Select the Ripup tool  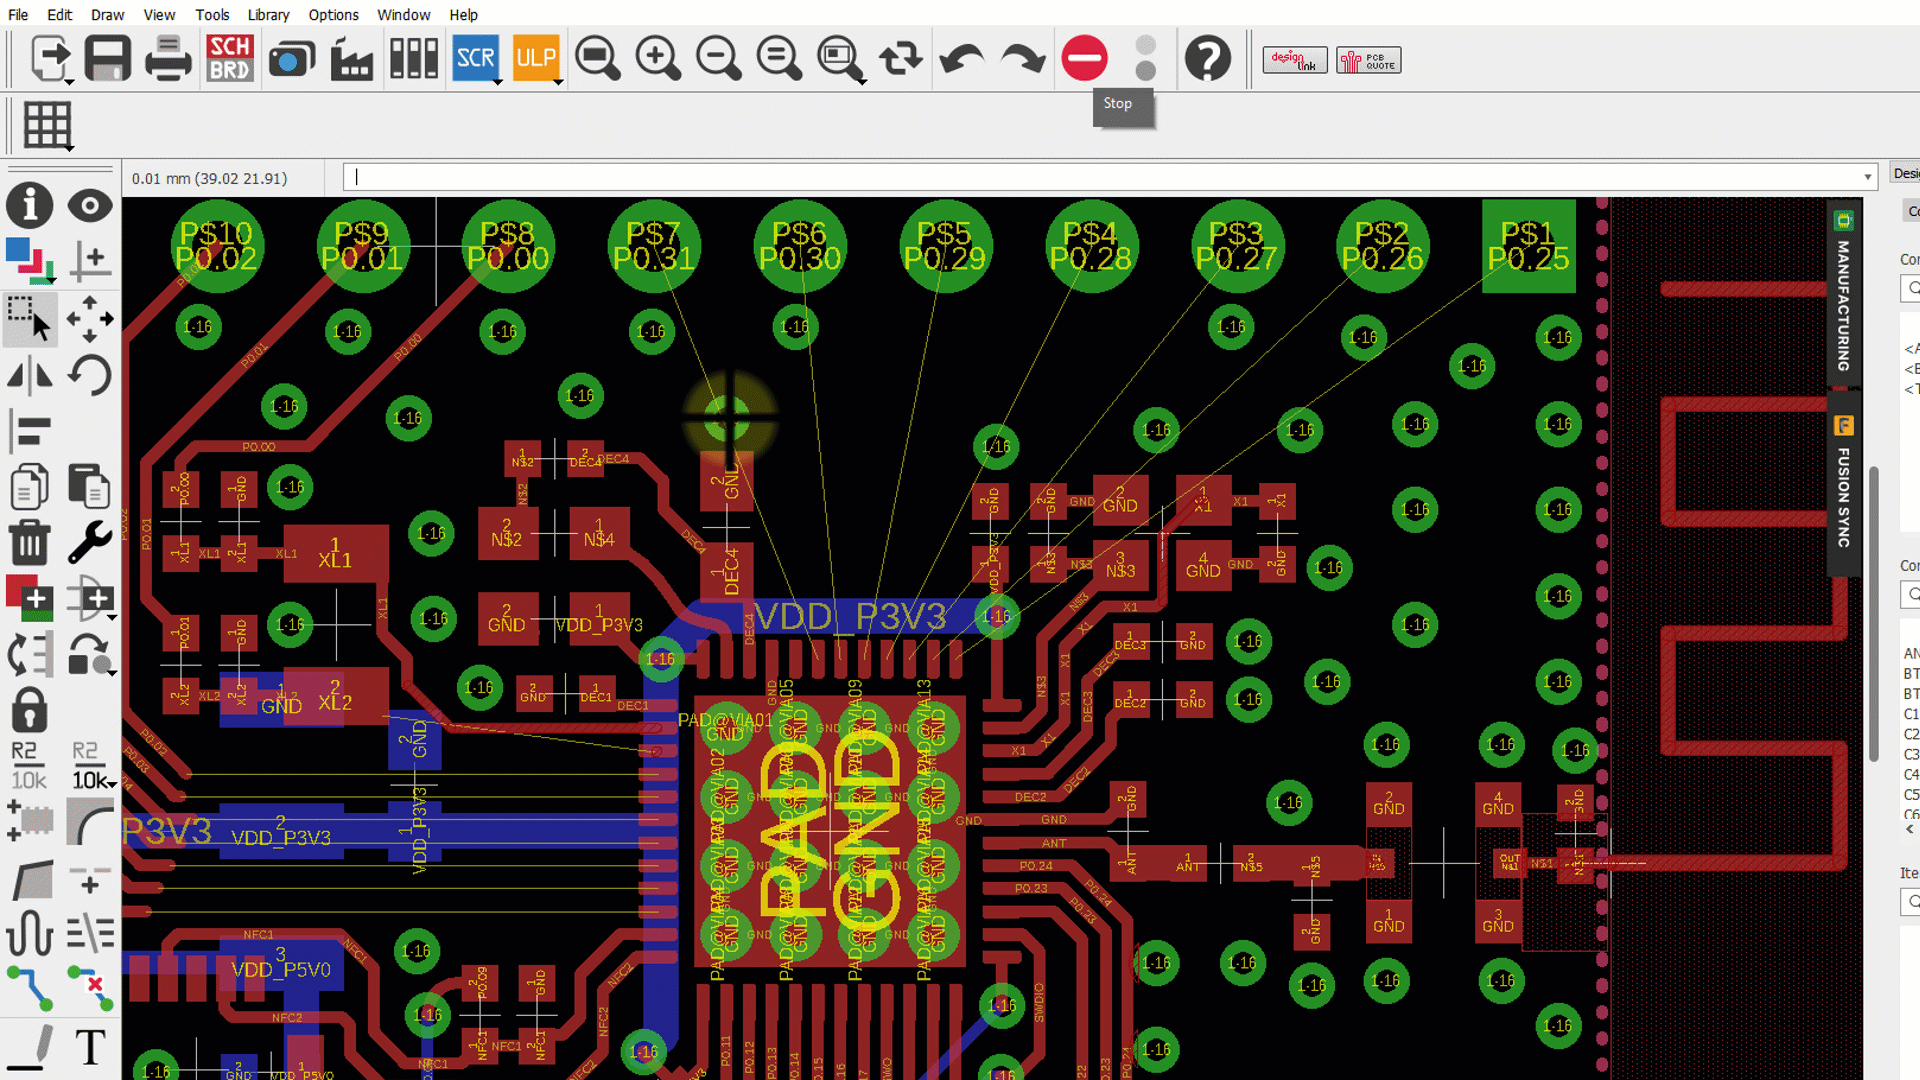[90, 987]
